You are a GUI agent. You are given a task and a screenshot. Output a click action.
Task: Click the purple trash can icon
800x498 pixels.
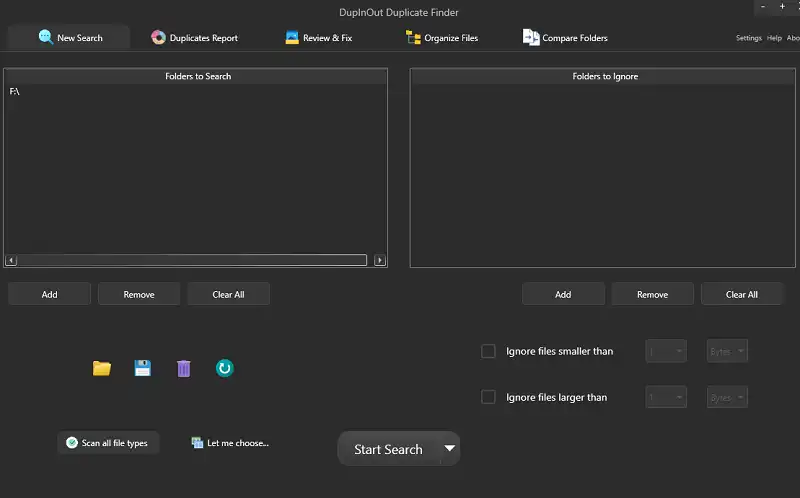183,368
